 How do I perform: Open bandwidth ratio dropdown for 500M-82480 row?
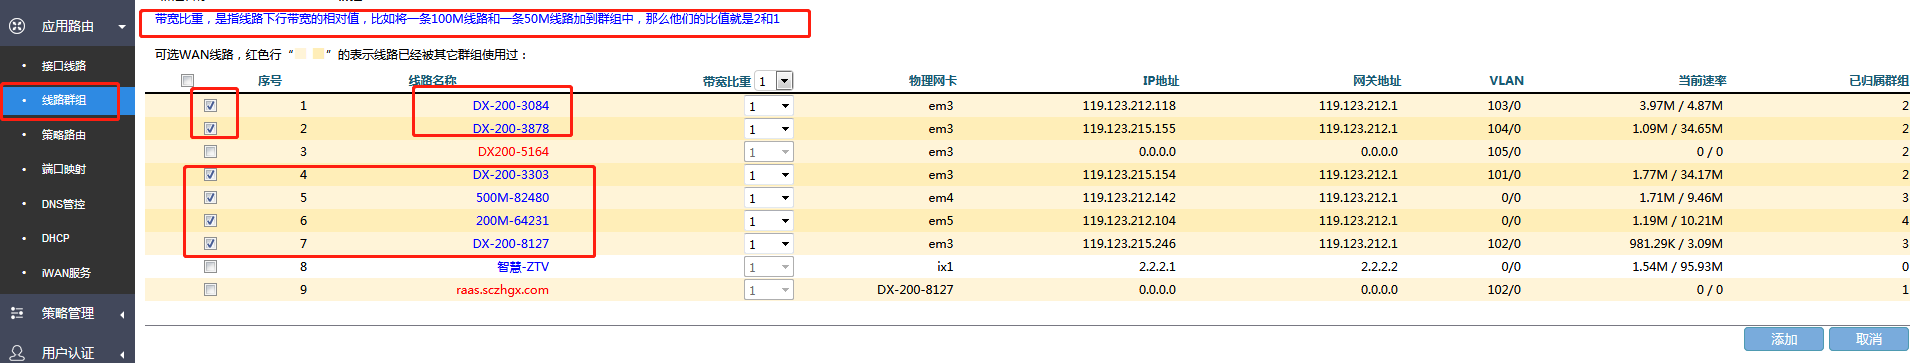(x=769, y=198)
